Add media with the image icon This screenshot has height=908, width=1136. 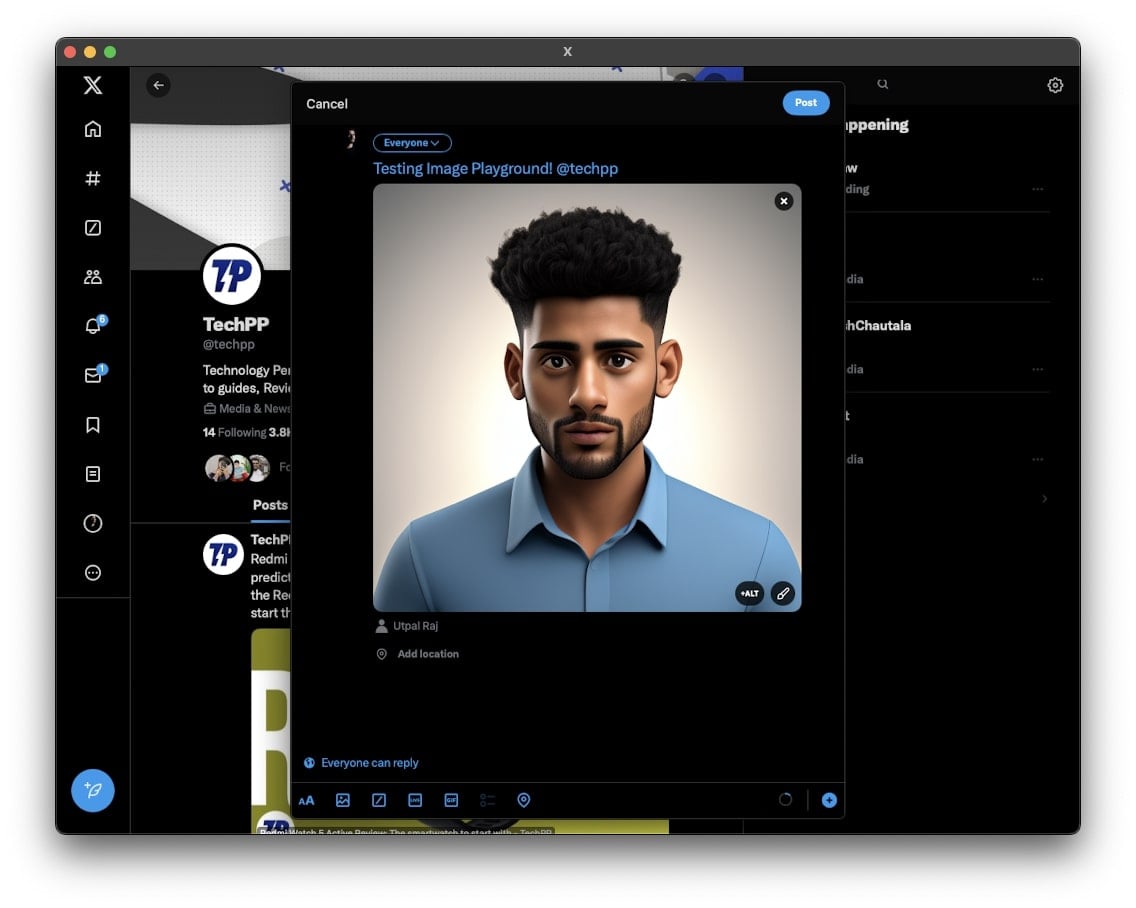(x=343, y=800)
